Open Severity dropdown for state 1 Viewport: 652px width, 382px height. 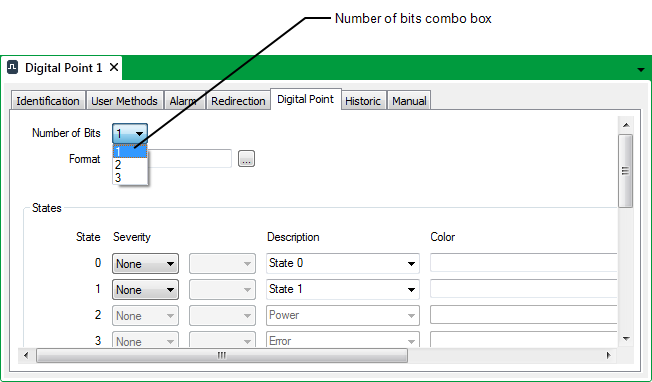pos(145,290)
